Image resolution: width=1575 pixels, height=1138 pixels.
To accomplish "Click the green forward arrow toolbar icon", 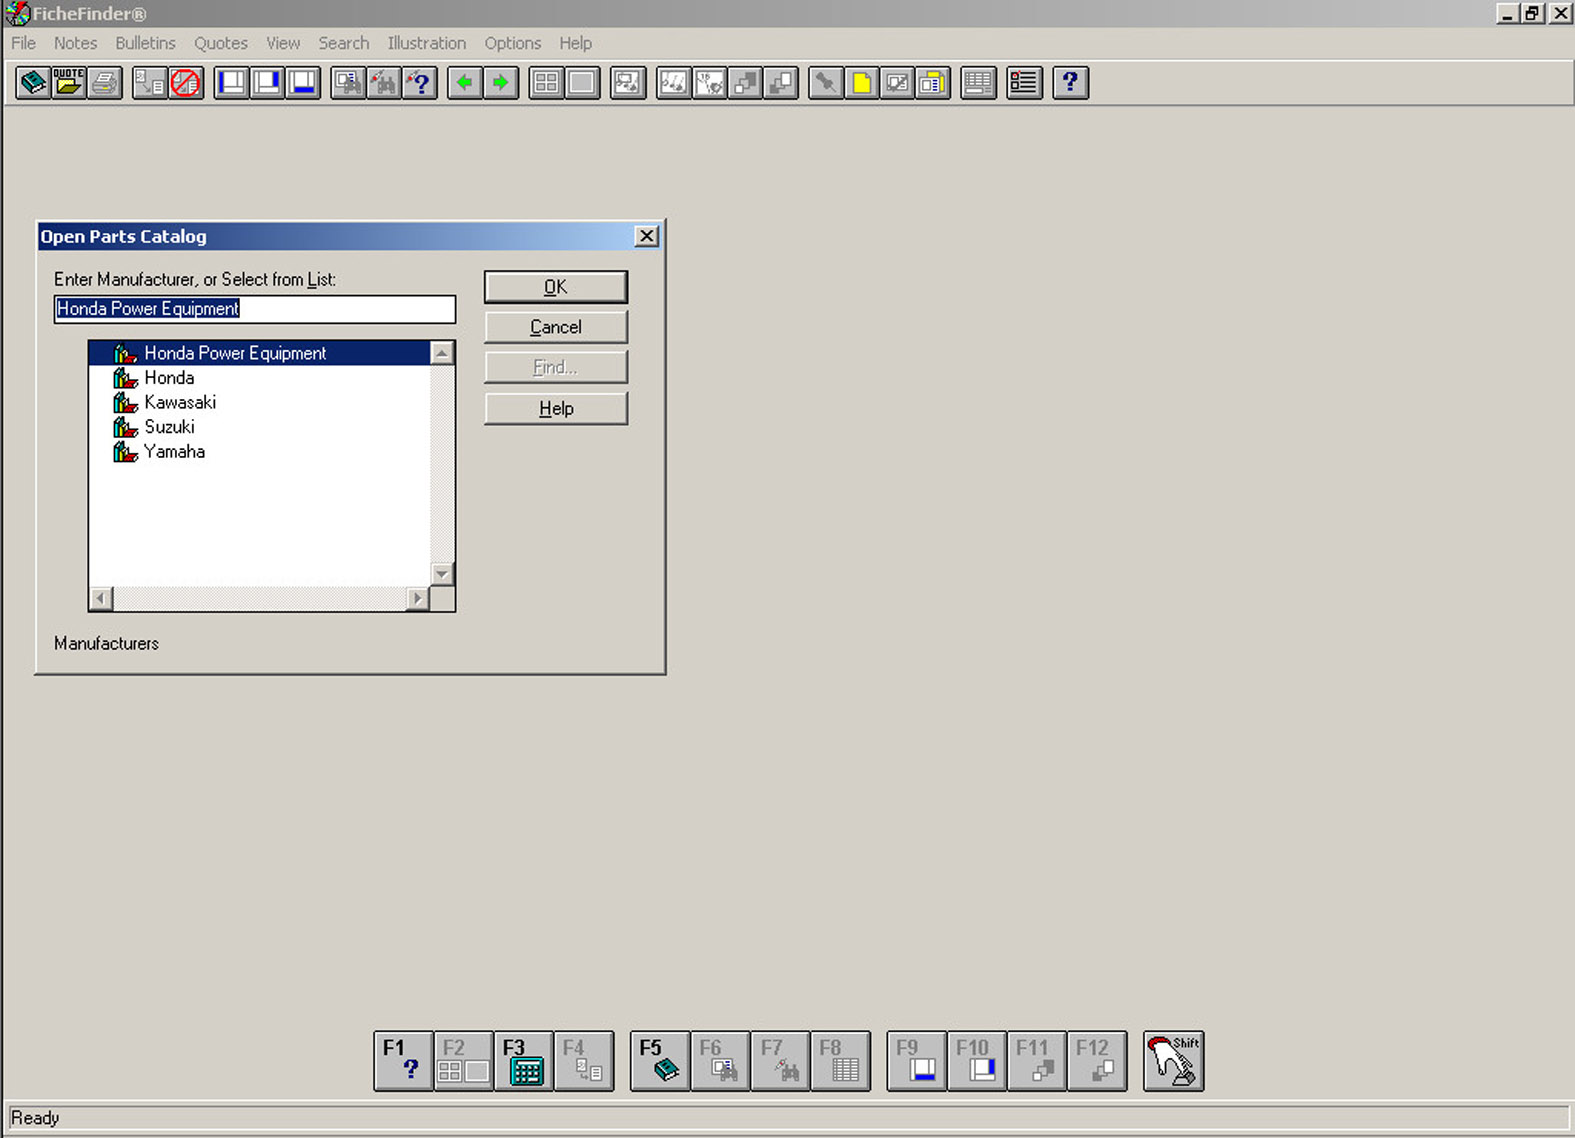I will [501, 83].
